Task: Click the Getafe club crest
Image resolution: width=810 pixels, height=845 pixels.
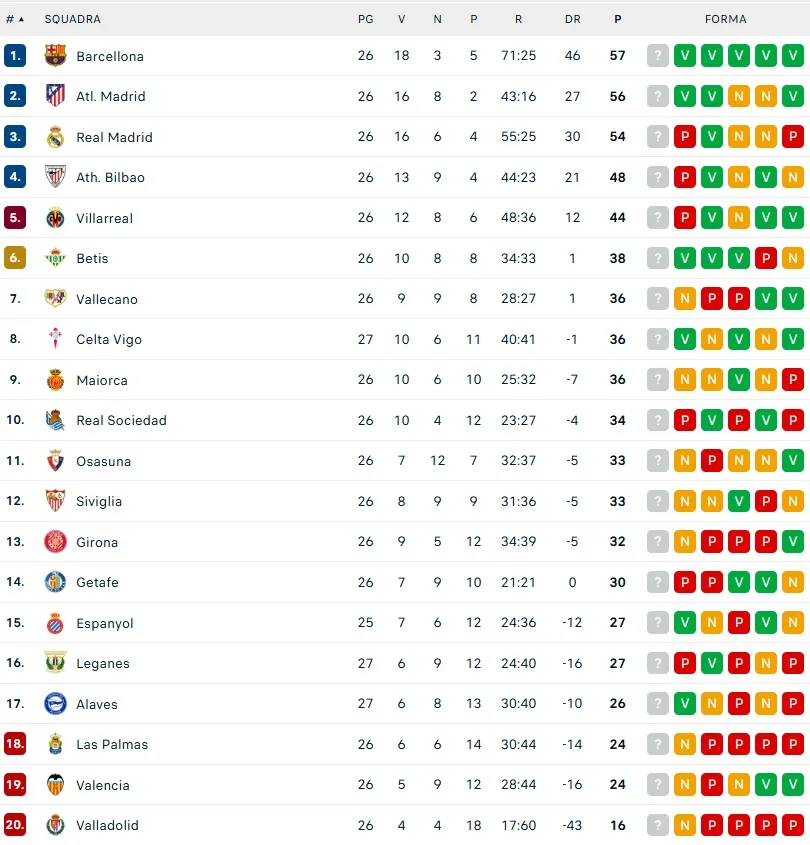Action: [x=55, y=582]
